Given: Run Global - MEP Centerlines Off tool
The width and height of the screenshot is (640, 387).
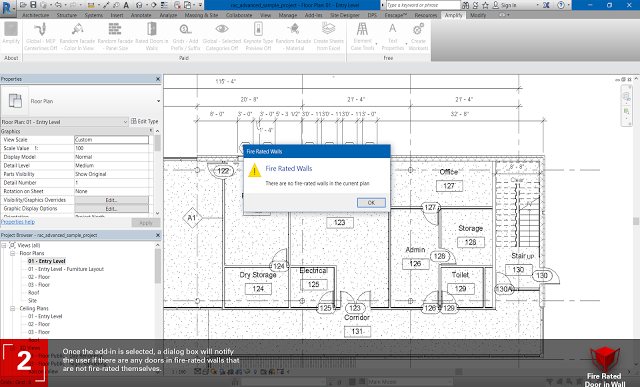Looking at the screenshot, I should tap(40, 37).
